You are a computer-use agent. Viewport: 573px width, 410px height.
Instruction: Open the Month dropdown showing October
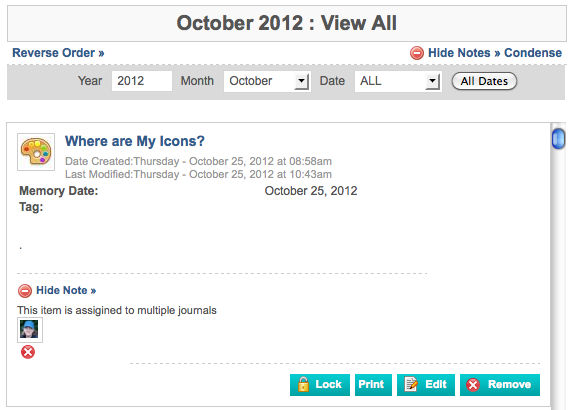267,81
